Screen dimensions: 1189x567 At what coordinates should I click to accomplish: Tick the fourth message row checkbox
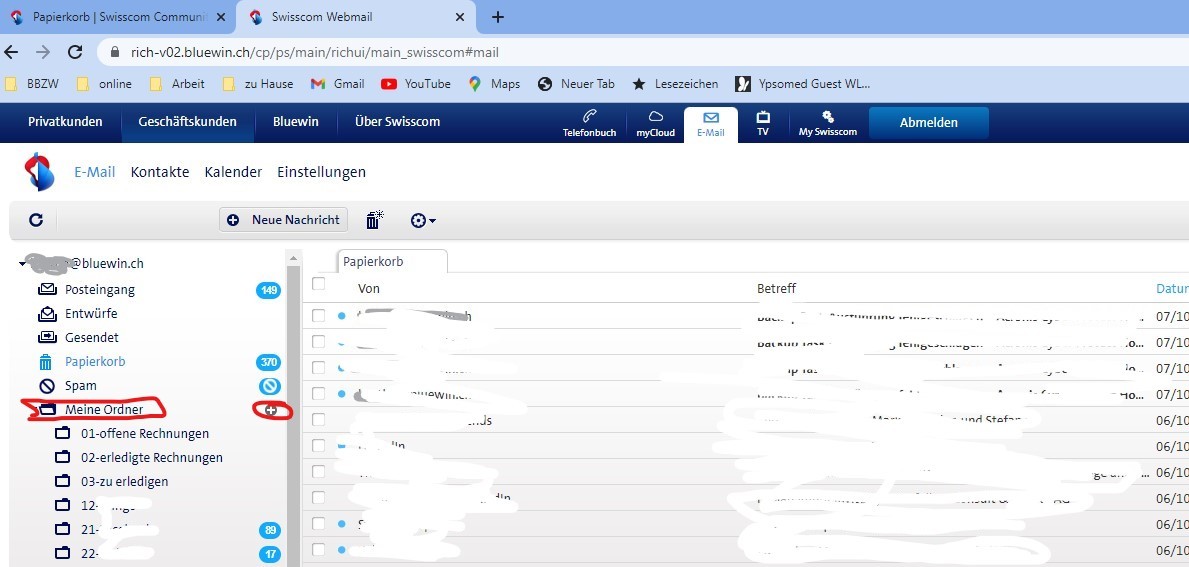pyautogui.click(x=318, y=393)
